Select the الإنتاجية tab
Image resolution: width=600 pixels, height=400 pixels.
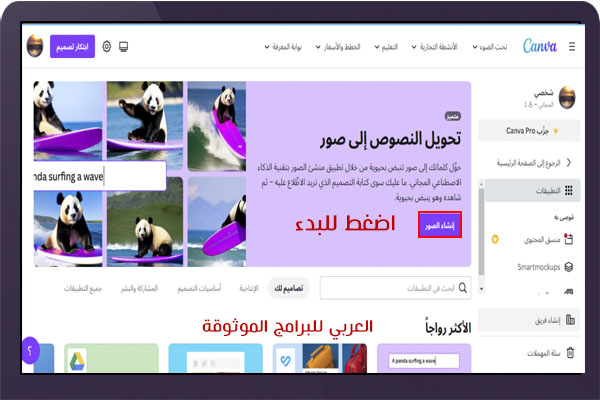pos(249,288)
